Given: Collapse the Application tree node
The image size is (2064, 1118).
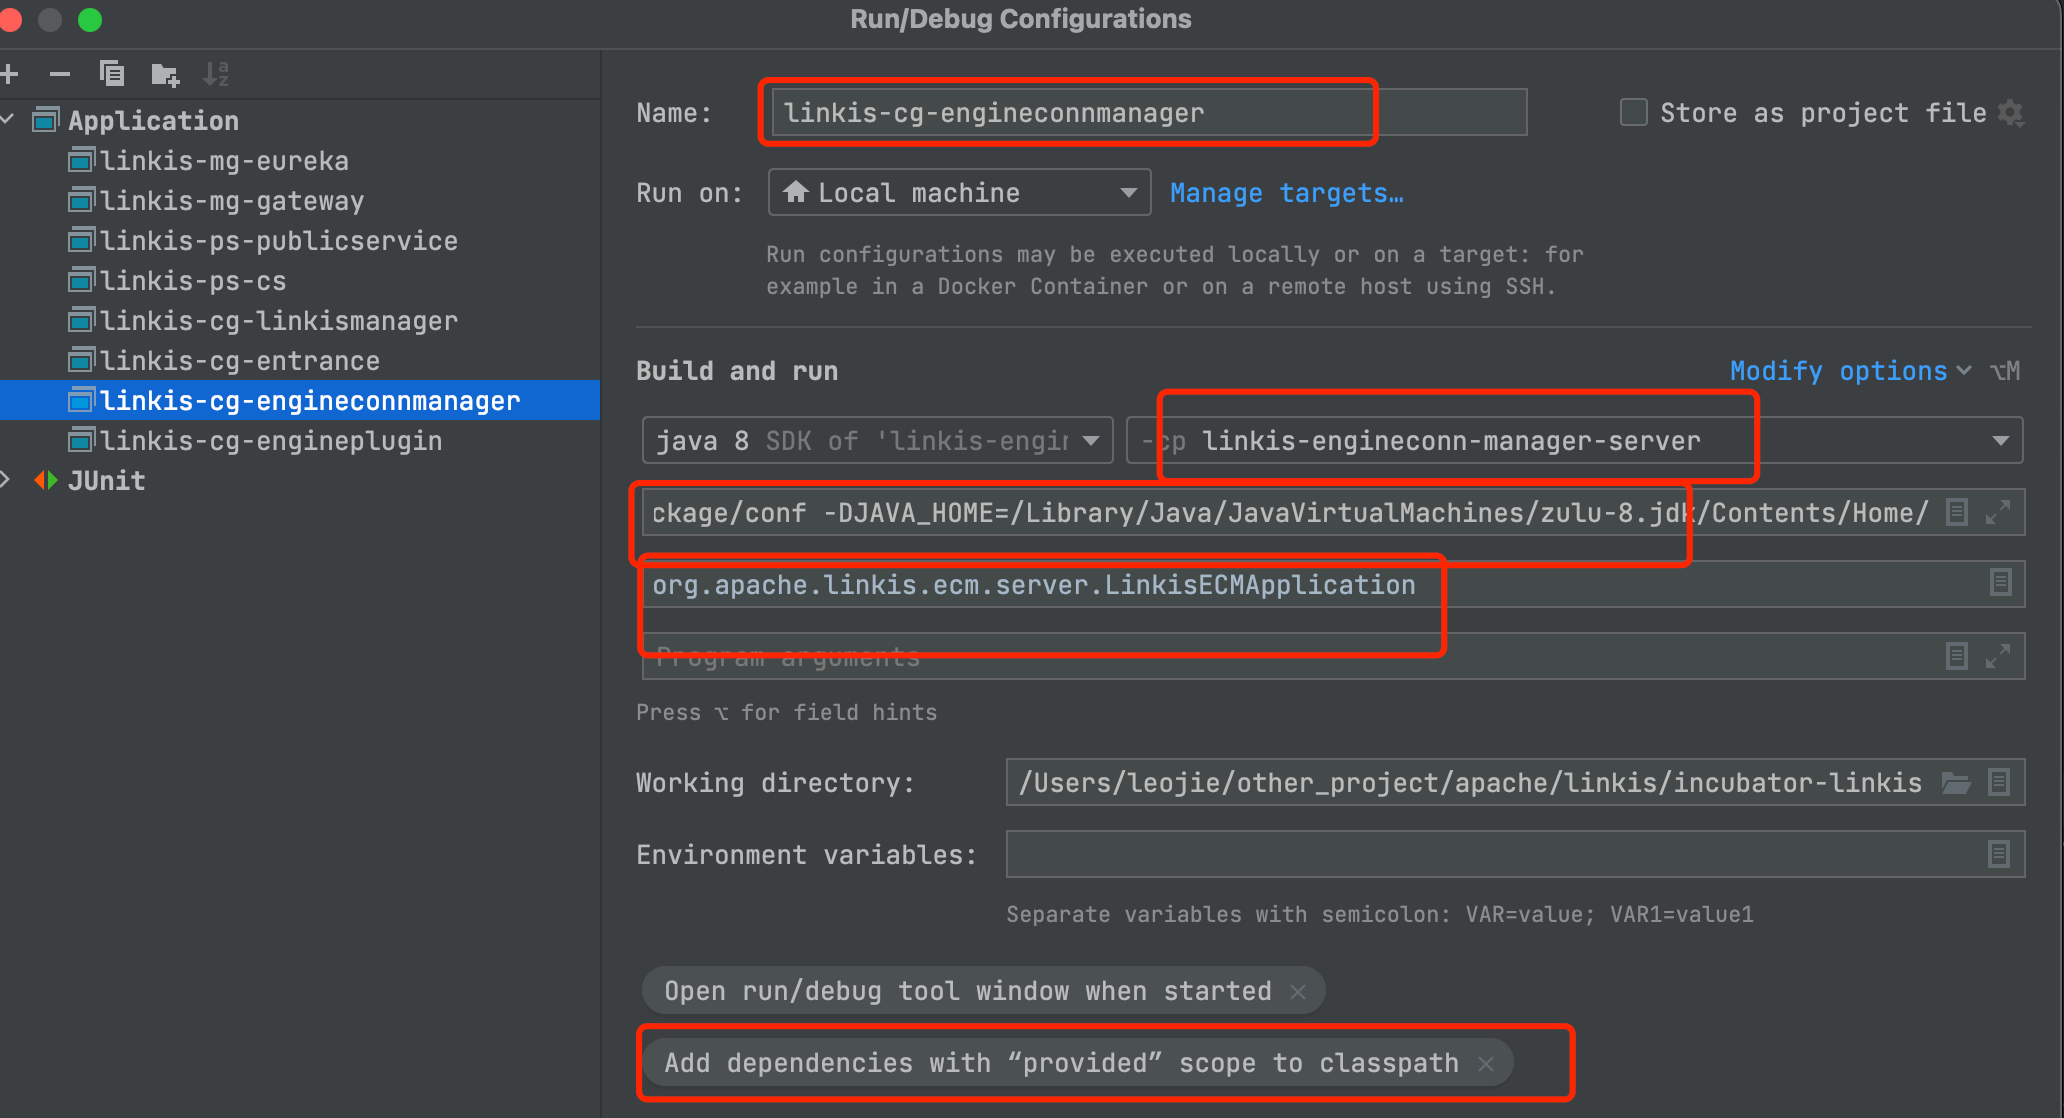Looking at the screenshot, I should click(8, 120).
